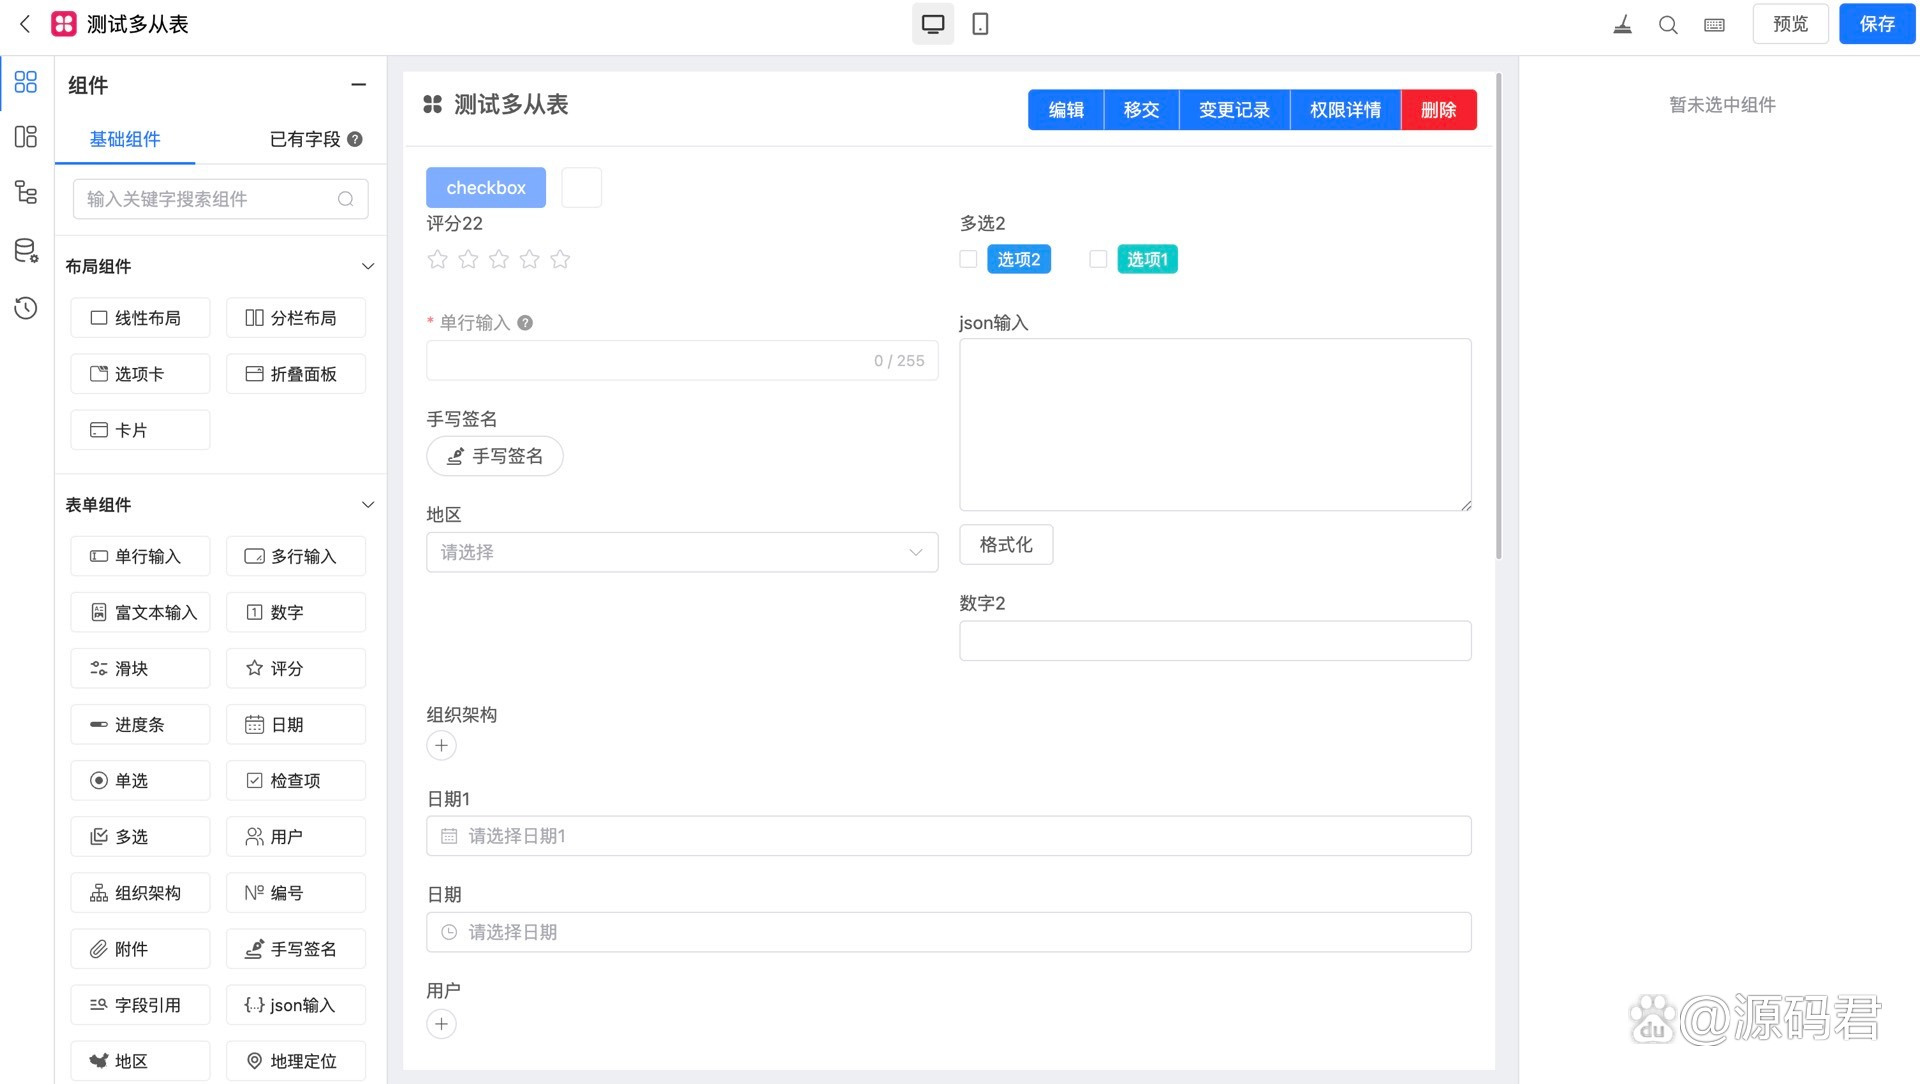Add the 字段引用 field reference component
The height and width of the screenshot is (1084, 1920).
click(140, 1005)
